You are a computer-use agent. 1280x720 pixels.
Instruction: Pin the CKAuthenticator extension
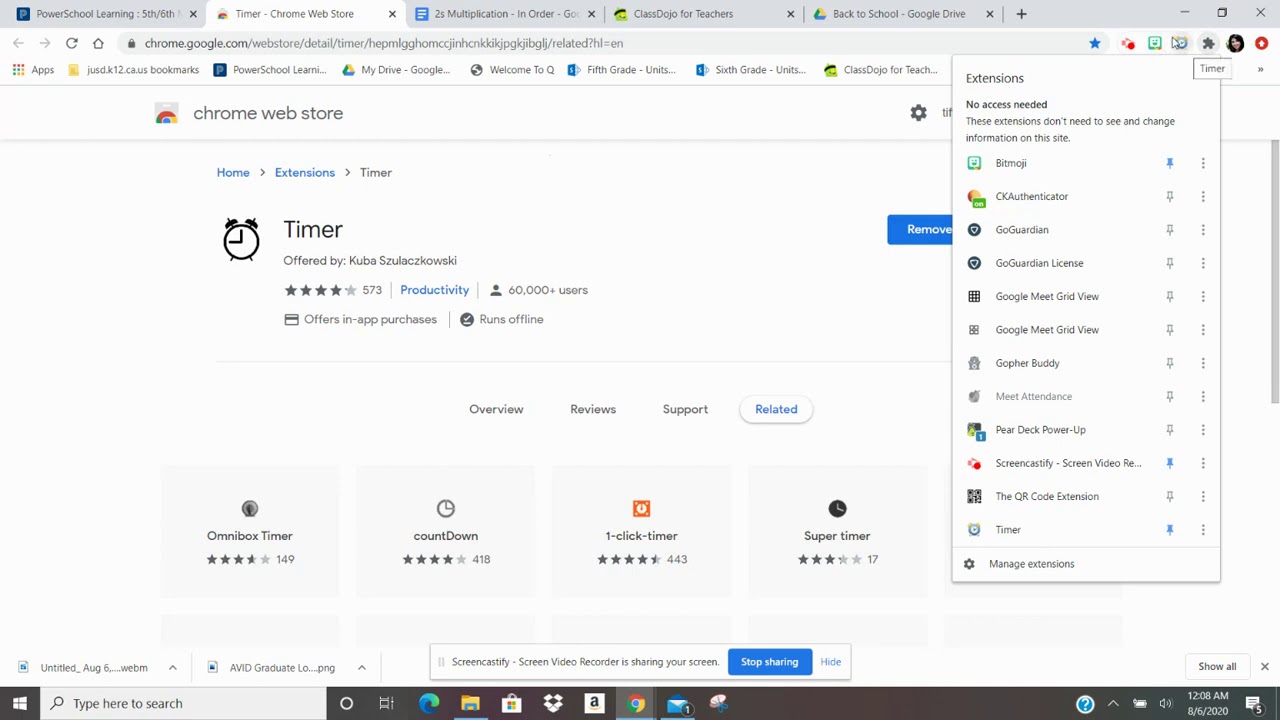click(x=1169, y=197)
